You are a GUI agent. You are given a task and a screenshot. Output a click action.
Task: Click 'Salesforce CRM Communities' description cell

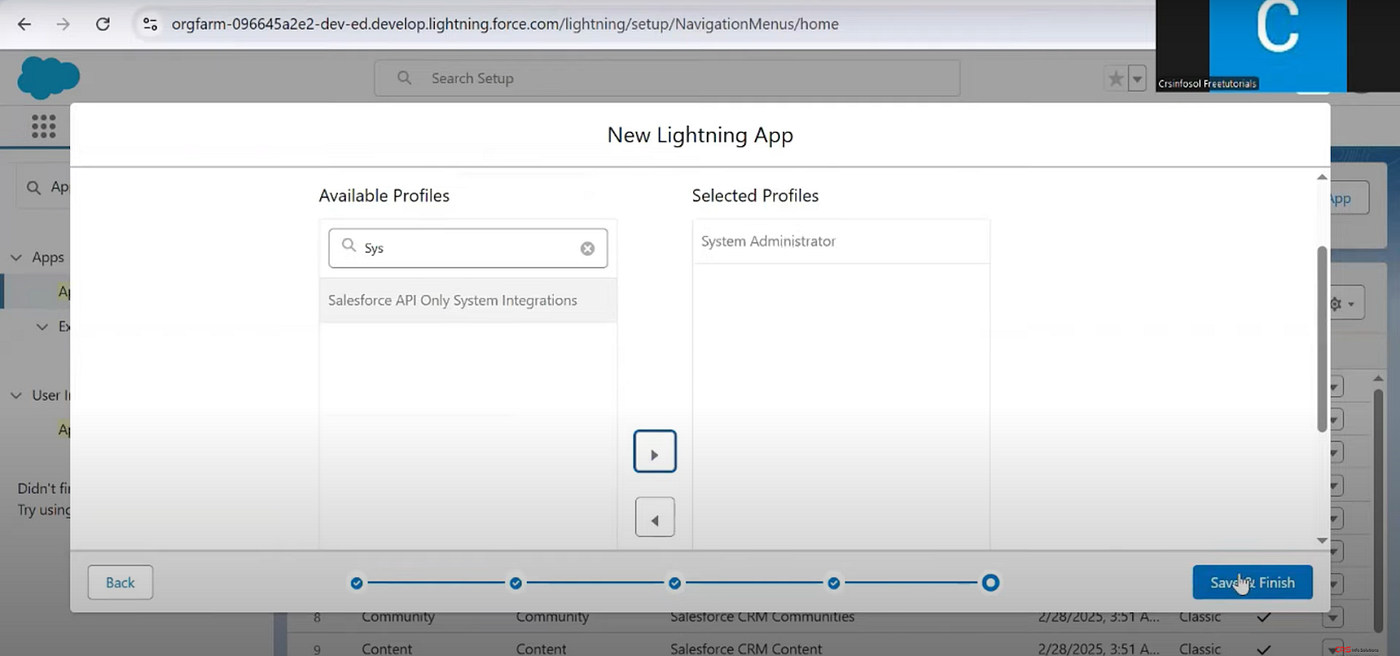coord(762,617)
